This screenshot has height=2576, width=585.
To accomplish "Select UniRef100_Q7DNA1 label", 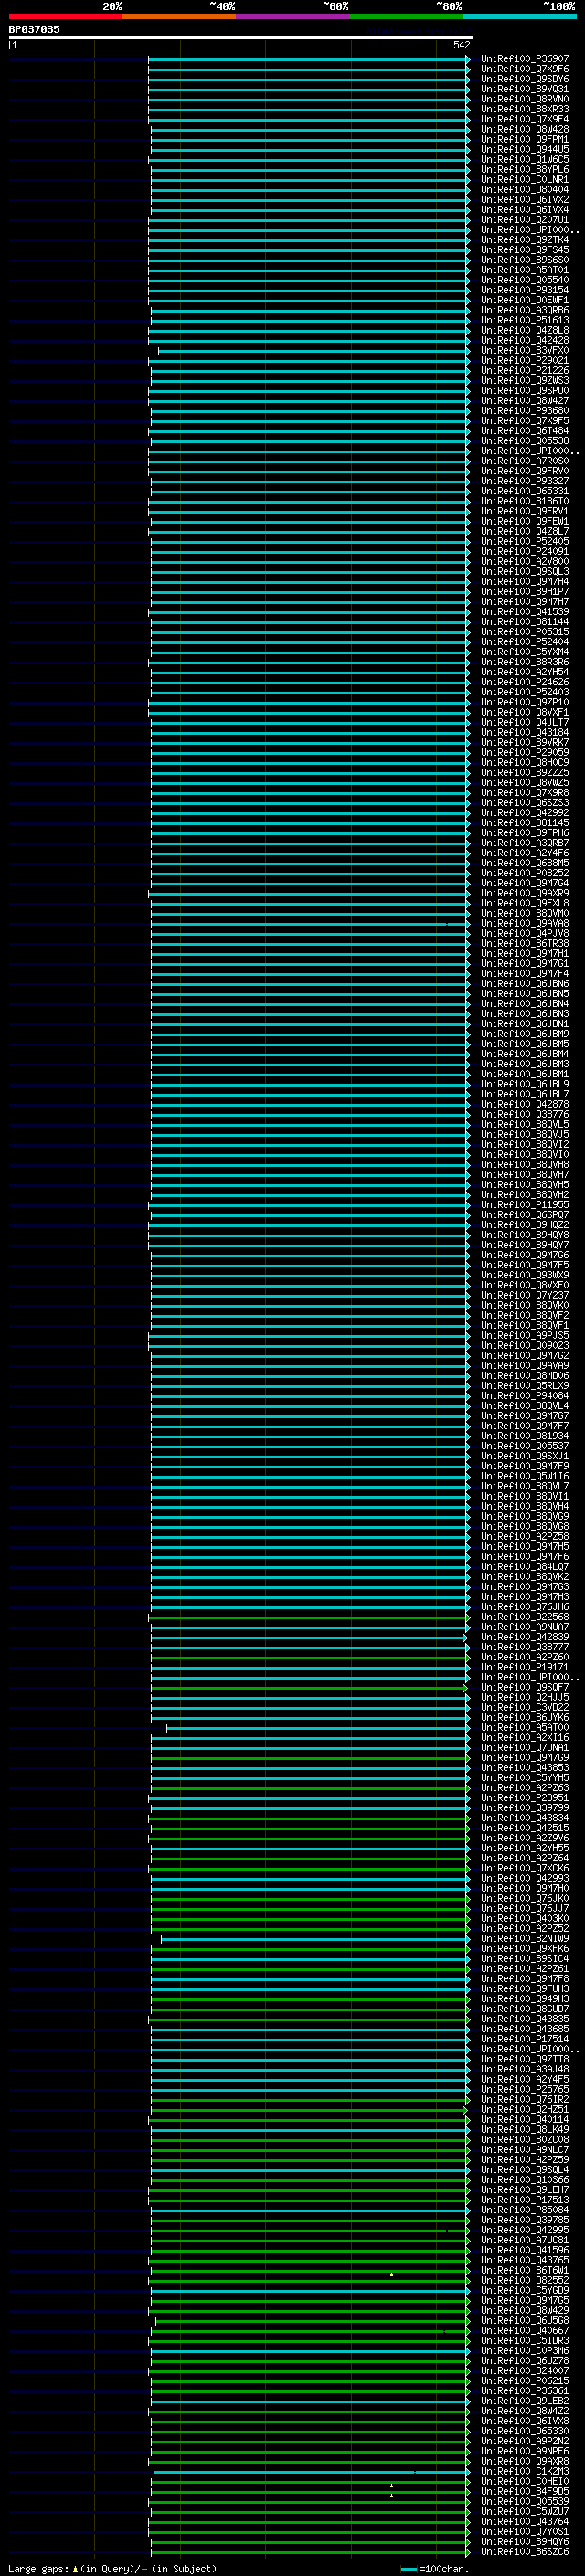I will pyautogui.click(x=524, y=1747).
